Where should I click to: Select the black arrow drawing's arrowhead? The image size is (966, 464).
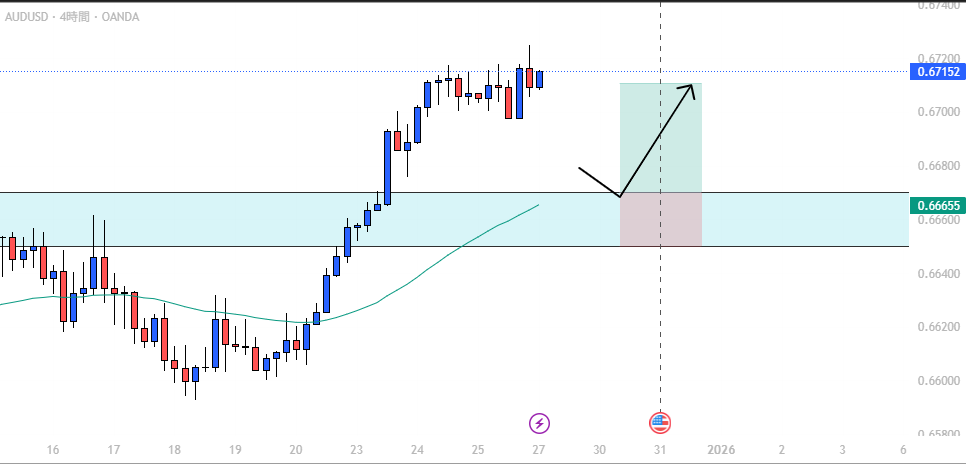tap(689, 89)
